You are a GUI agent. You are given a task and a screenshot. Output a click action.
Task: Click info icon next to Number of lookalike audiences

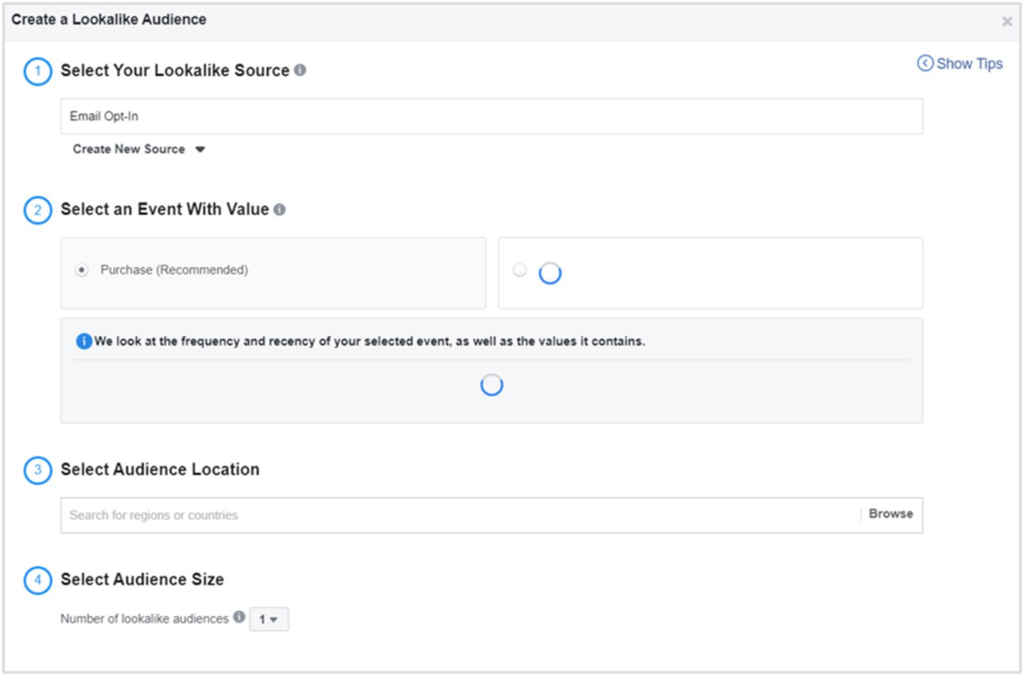pos(239,617)
